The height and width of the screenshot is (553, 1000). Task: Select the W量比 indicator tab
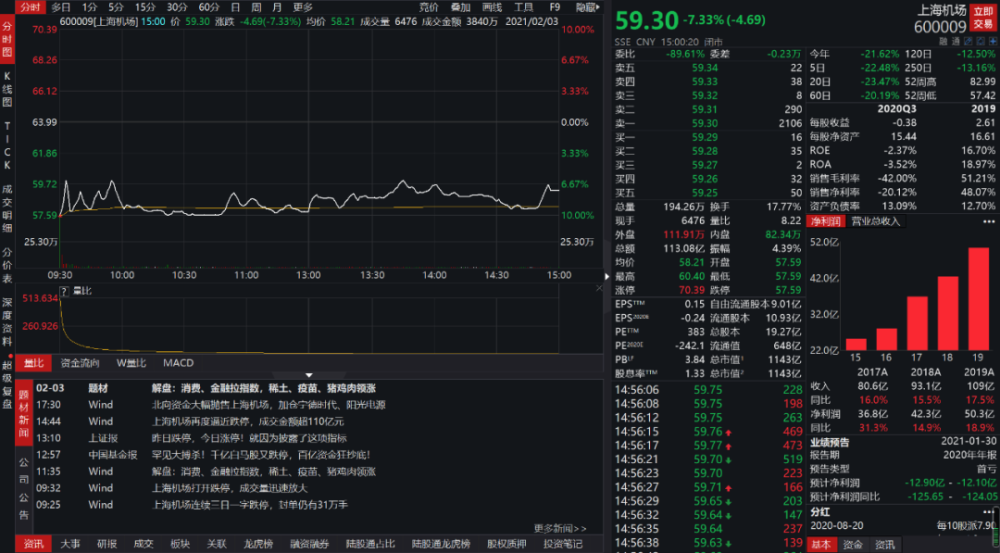tap(131, 363)
